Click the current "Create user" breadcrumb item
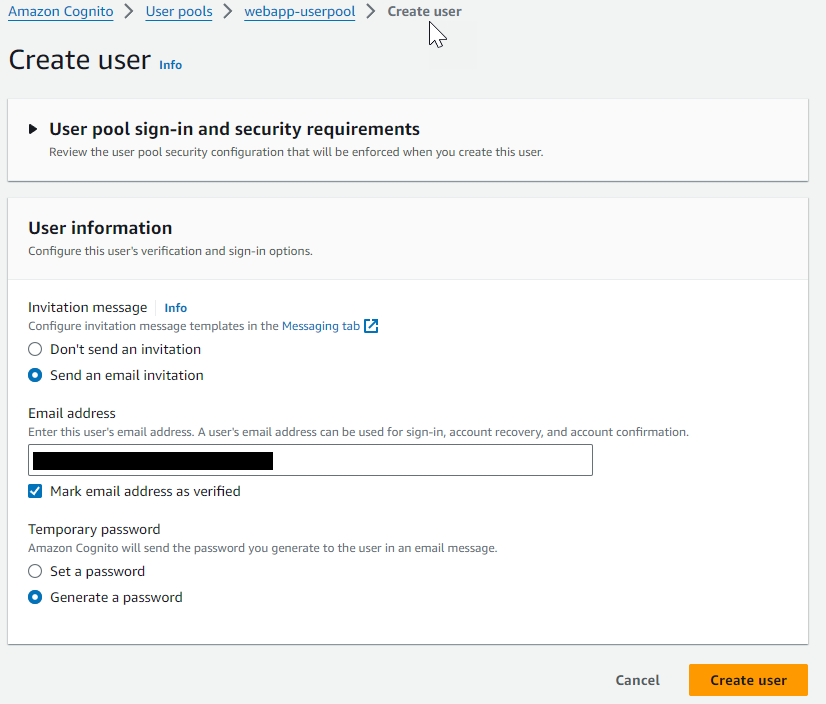The height and width of the screenshot is (704, 826). (424, 12)
